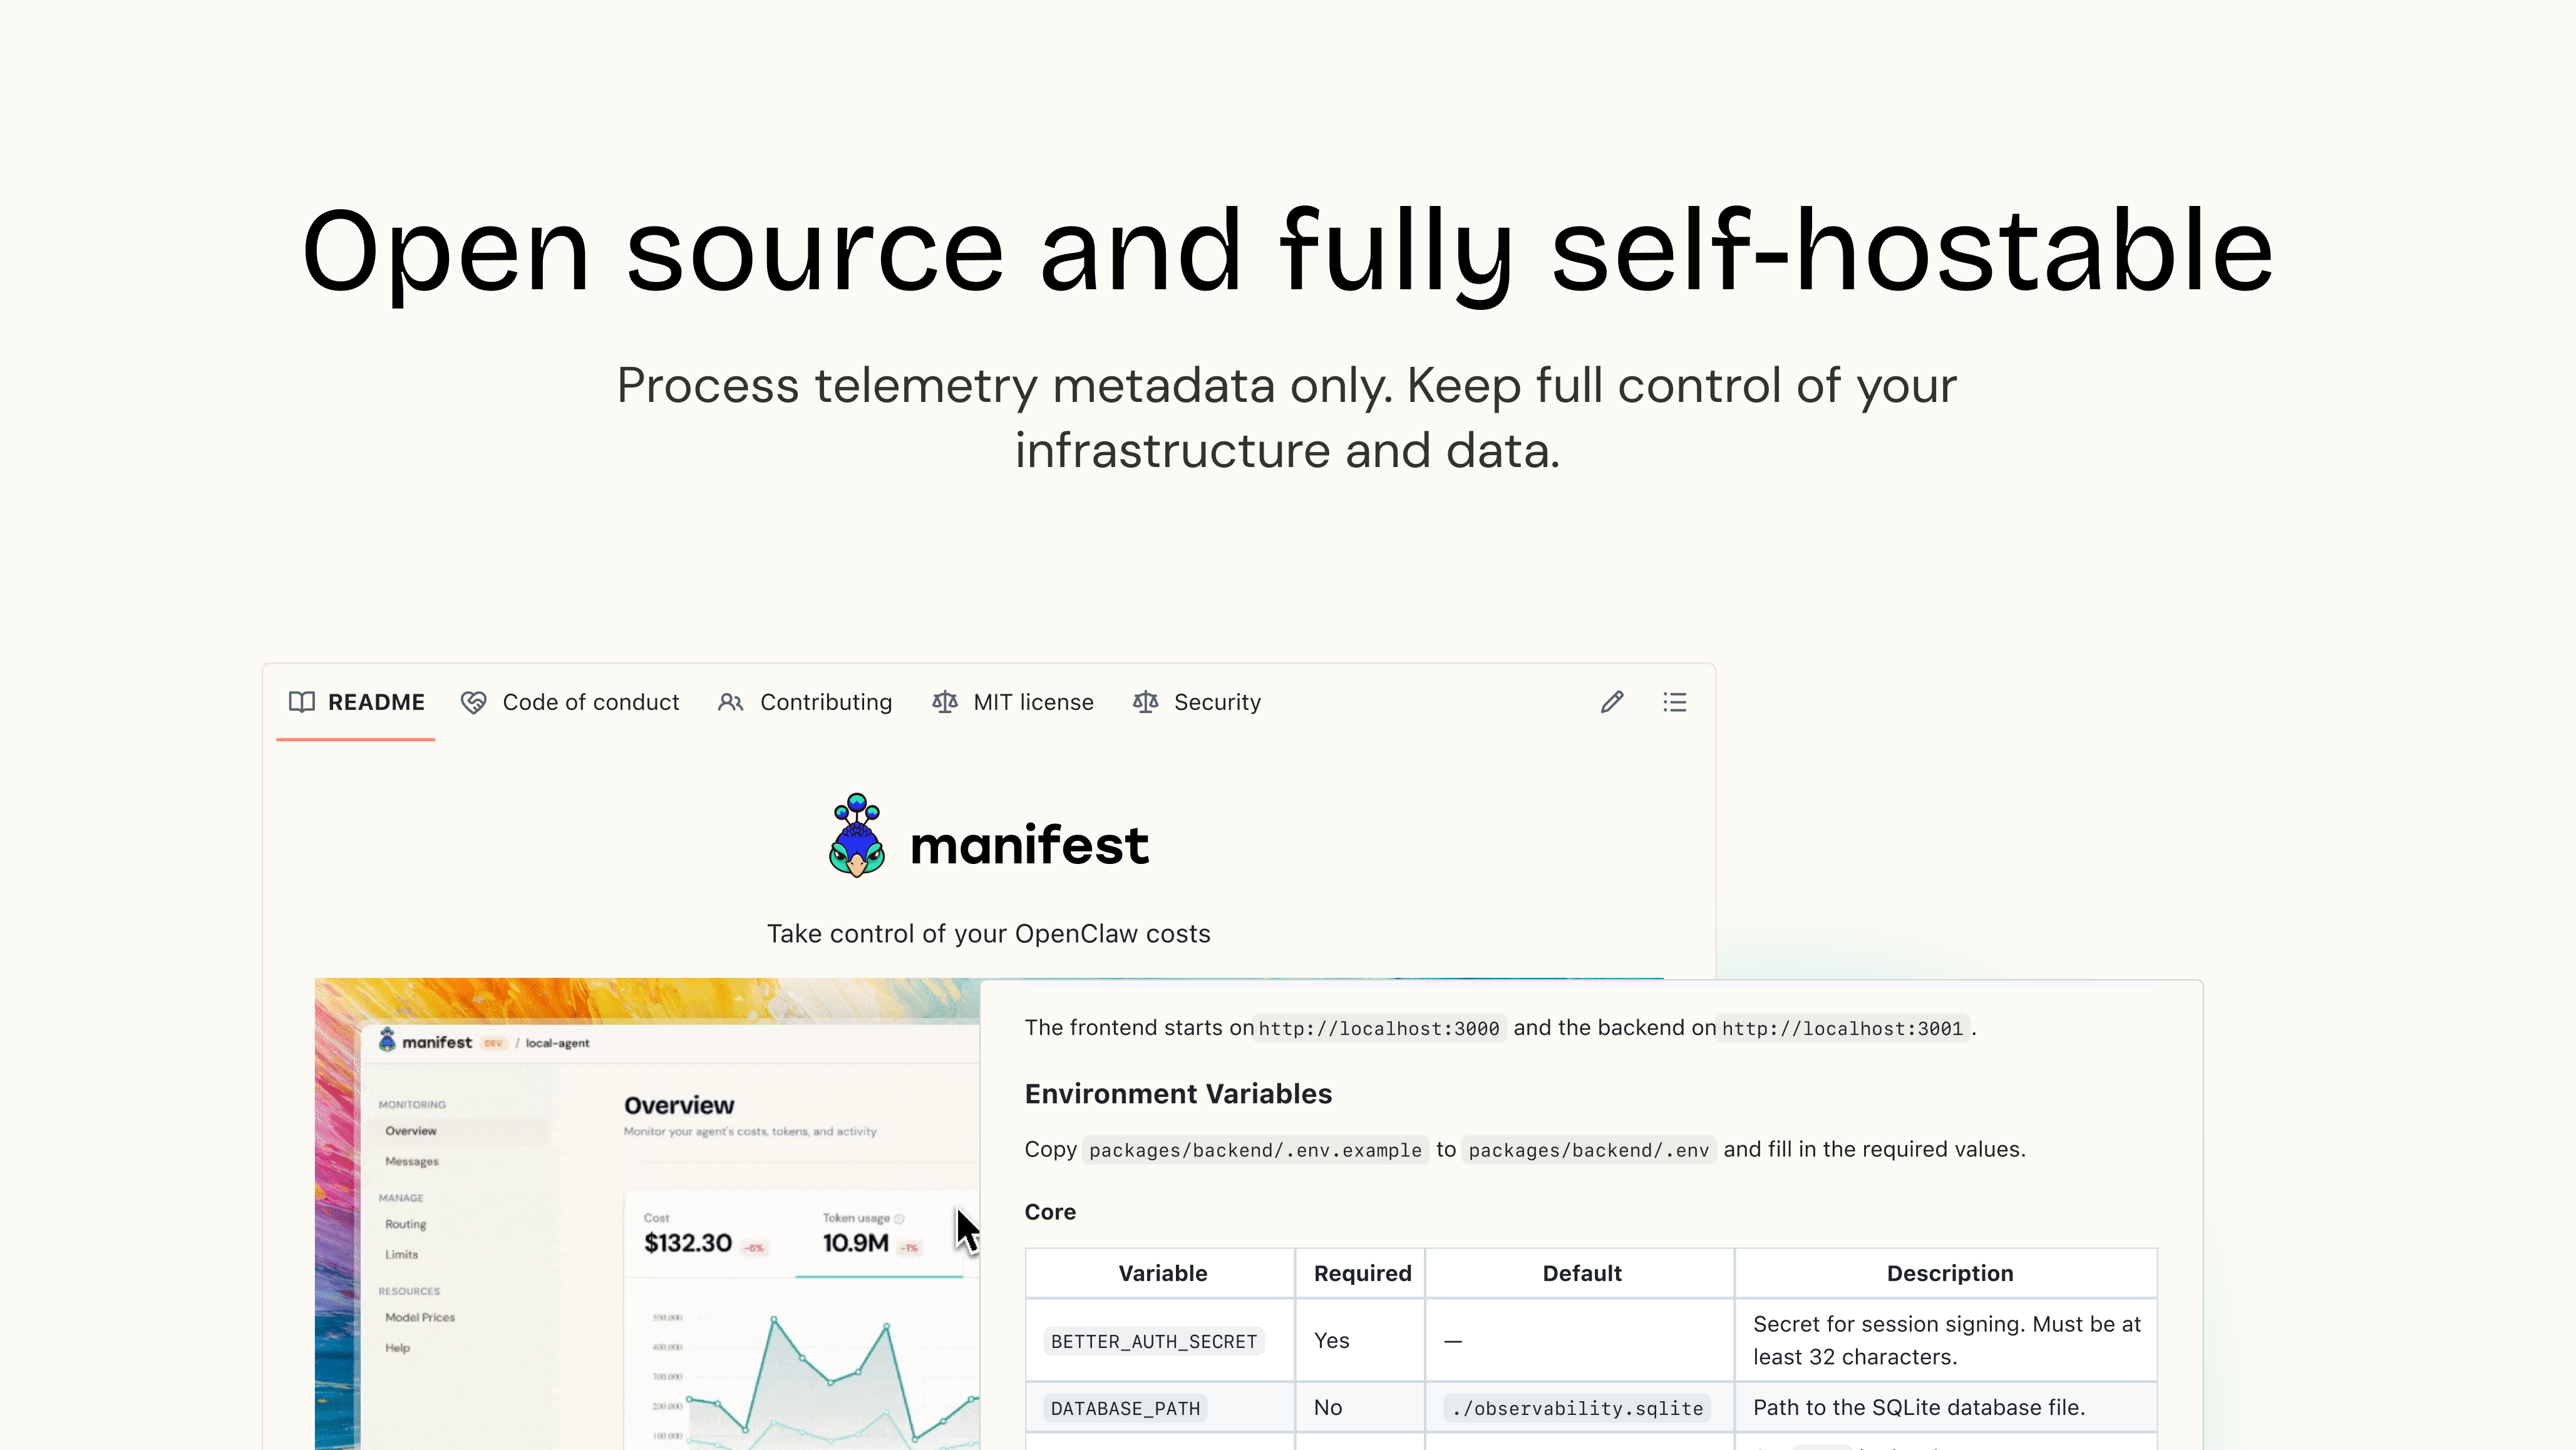2576x1450 pixels.
Task: Click the BETTER_AUTH_SECRET variable cell
Action: [x=1153, y=1341]
